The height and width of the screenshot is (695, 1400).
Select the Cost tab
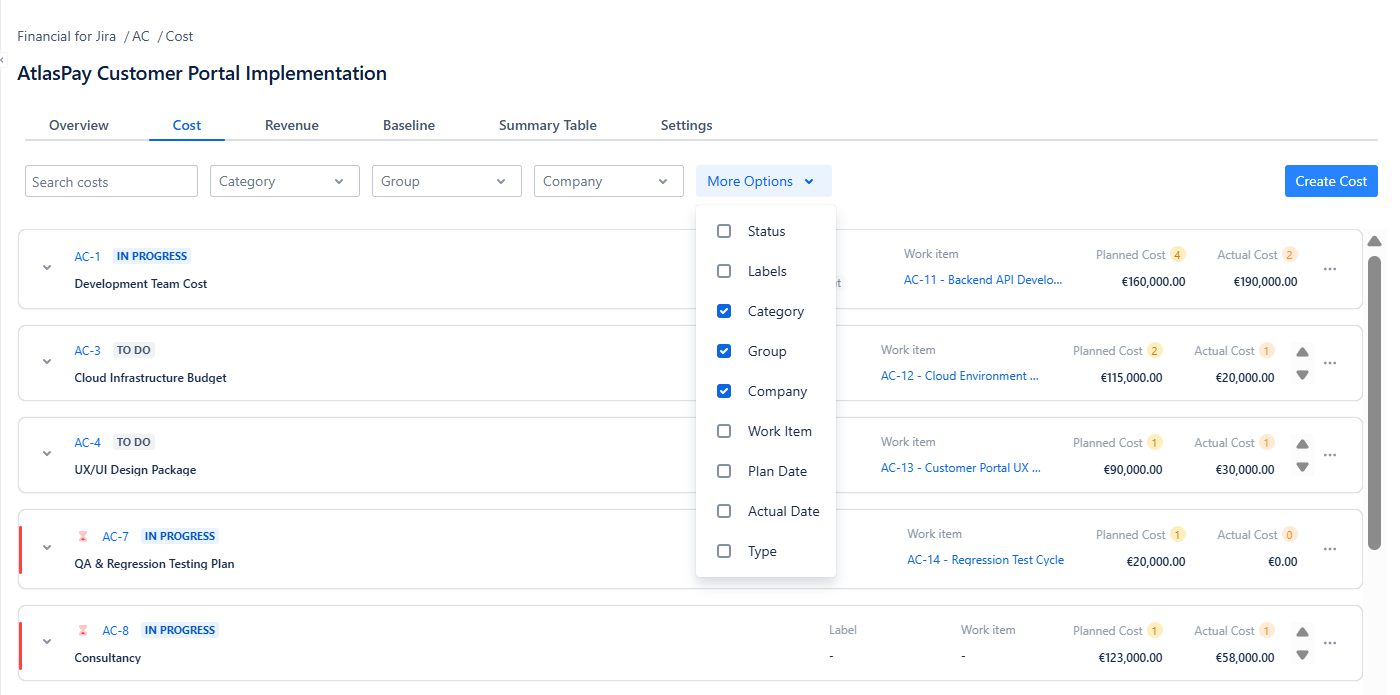(x=187, y=125)
